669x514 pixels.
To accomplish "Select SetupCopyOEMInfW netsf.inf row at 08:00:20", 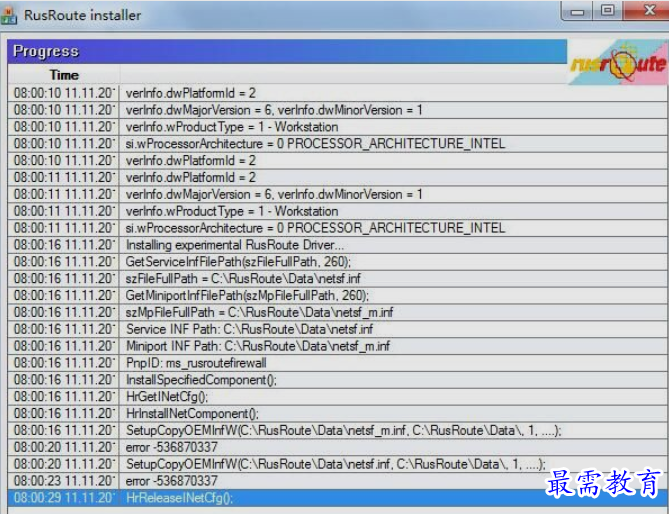I will pos(337,464).
